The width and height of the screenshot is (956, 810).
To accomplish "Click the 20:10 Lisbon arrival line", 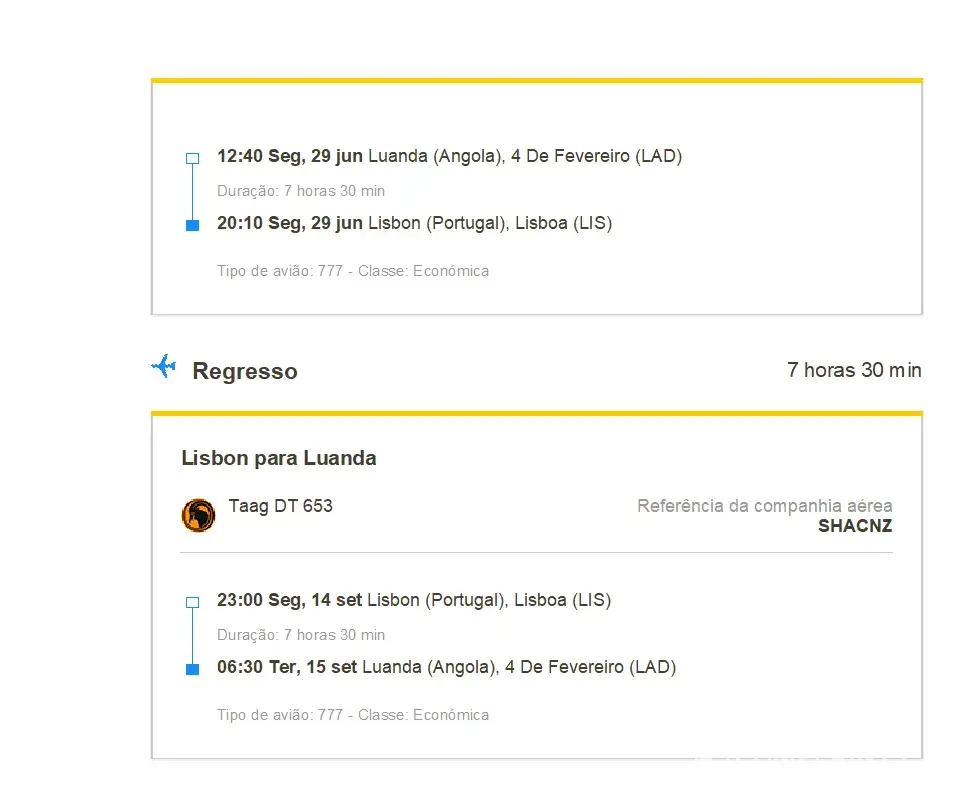I will tap(414, 223).
